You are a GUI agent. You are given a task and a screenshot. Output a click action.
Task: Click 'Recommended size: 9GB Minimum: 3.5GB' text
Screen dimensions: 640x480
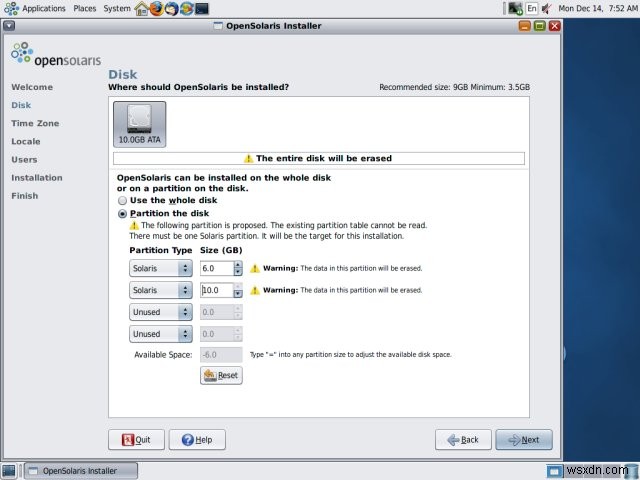coord(454,87)
